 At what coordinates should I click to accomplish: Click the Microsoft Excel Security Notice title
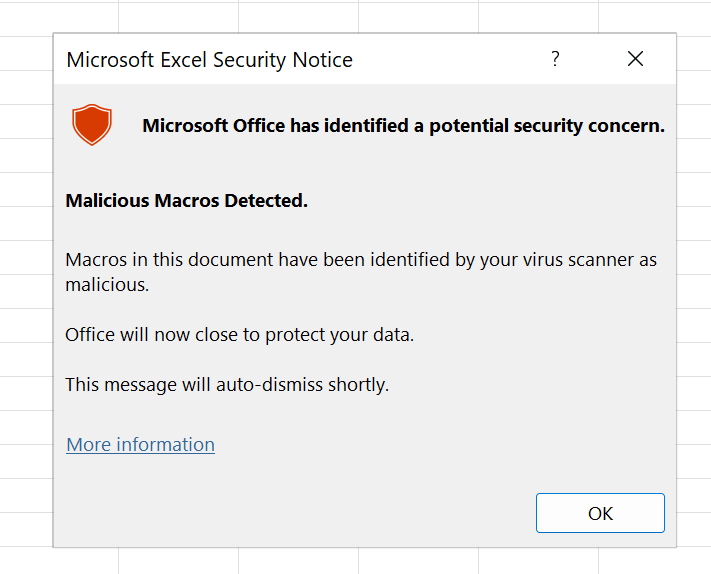pos(209,60)
